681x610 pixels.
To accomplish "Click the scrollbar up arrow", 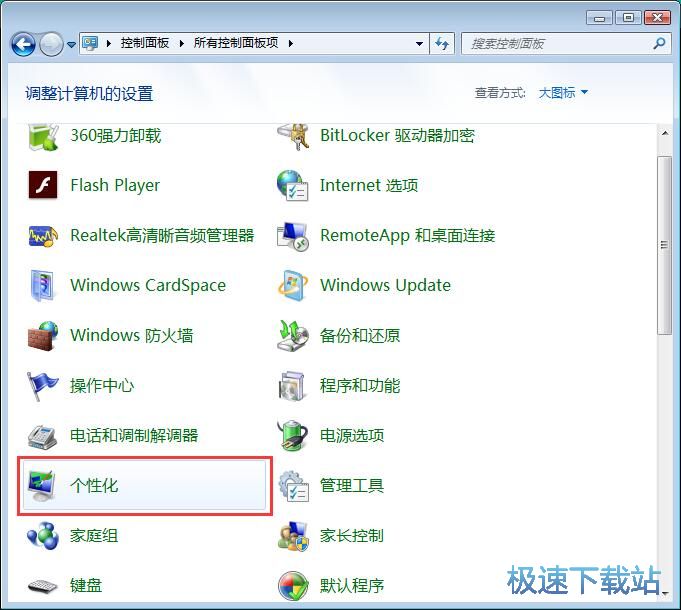I will (664, 133).
